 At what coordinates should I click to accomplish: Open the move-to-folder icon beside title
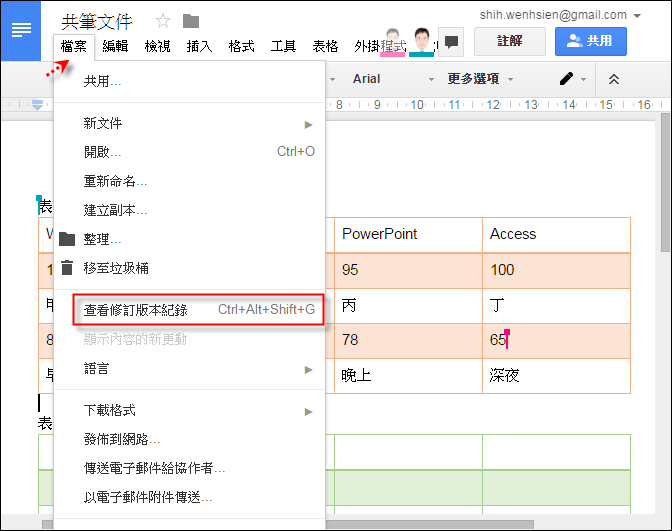[x=191, y=21]
